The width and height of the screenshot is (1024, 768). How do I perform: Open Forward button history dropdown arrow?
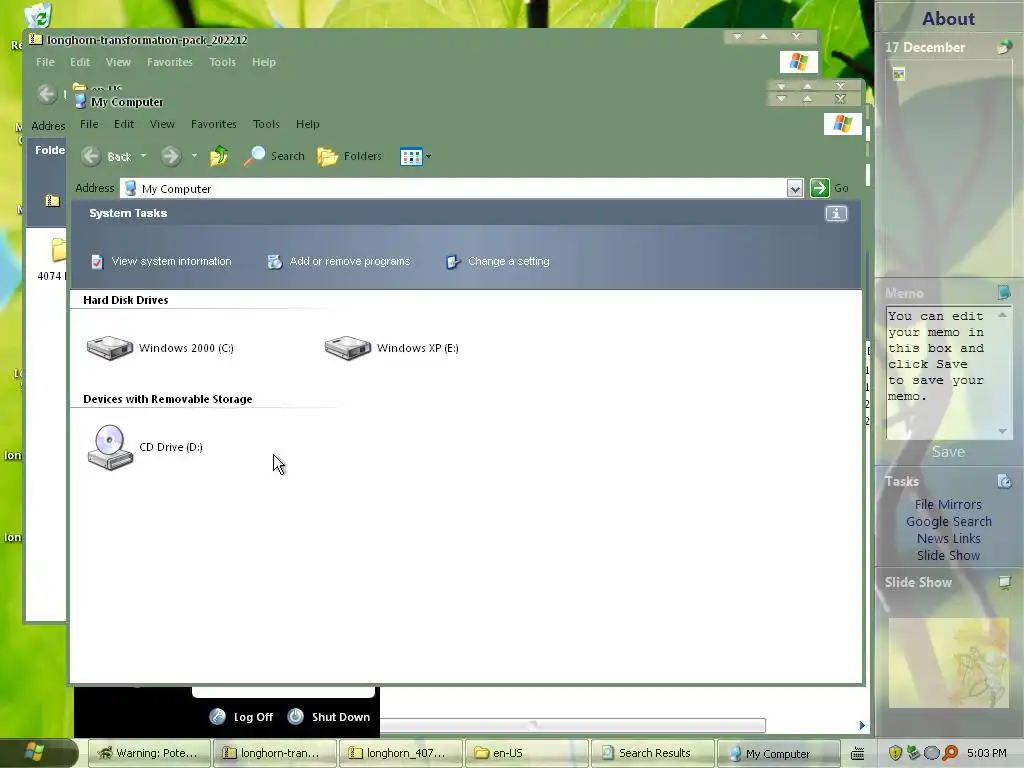click(194, 156)
